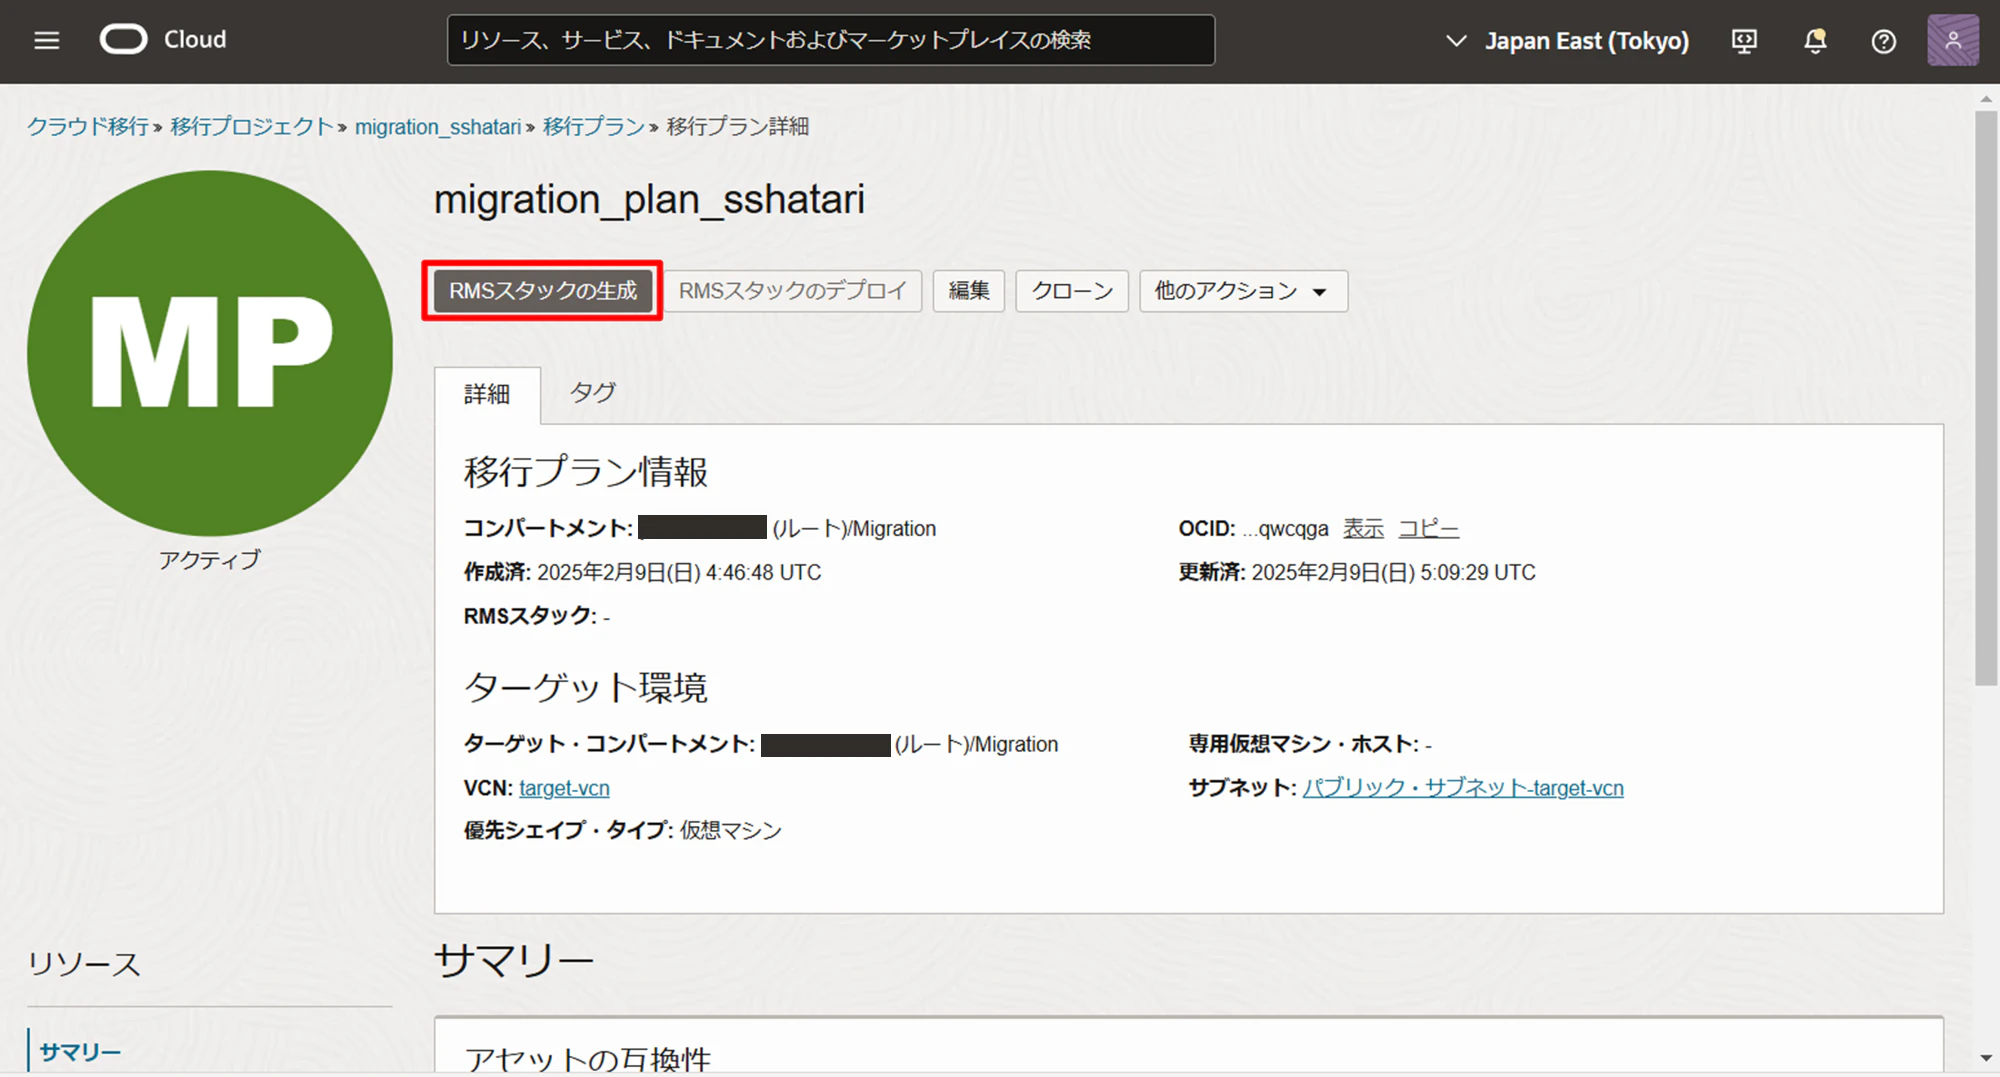Click the 更新済 date 5:09:29 UTC
Screen dimensions: 2000x1077
pos(1393,573)
